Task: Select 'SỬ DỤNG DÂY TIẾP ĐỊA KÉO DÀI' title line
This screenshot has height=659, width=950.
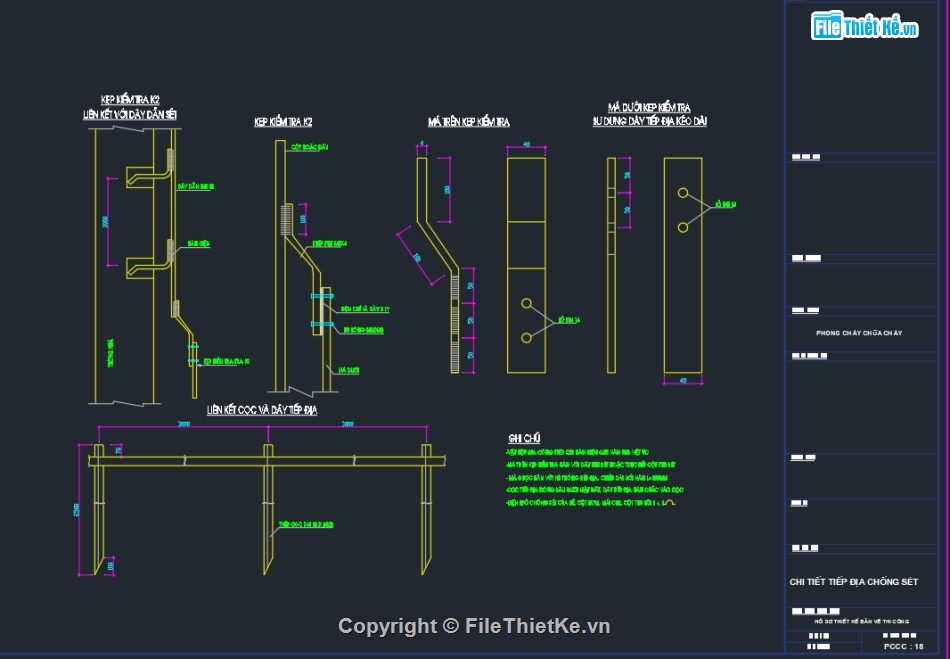Action: point(649,121)
